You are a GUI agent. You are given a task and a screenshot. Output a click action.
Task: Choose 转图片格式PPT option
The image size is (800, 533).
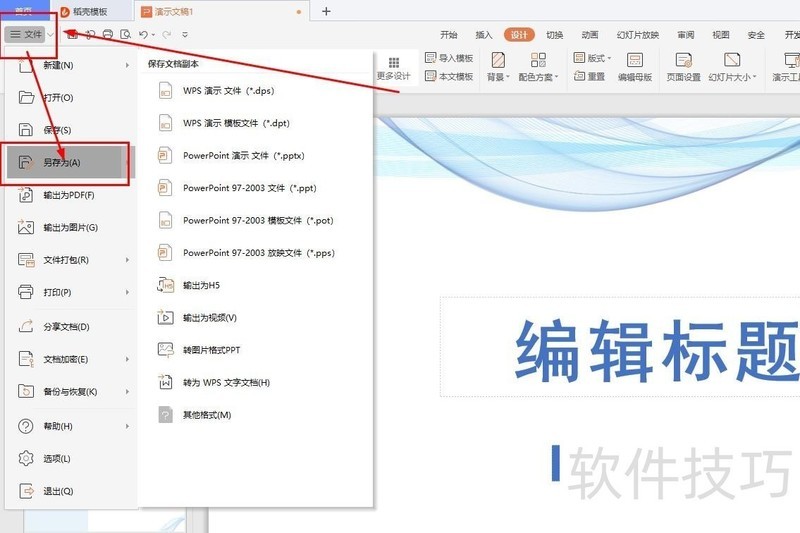click(257, 350)
